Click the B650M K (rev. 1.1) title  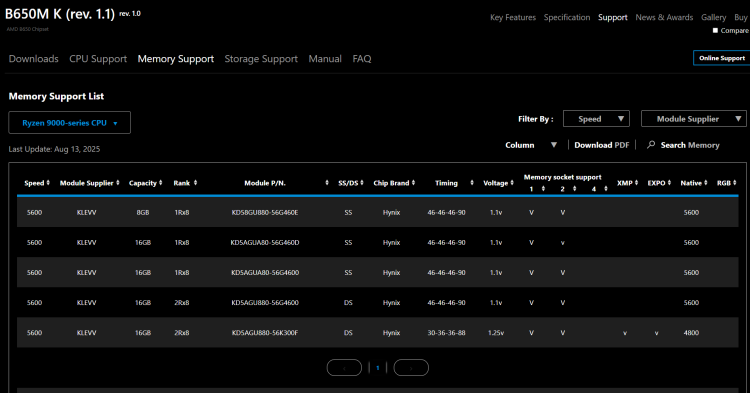click(60, 14)
